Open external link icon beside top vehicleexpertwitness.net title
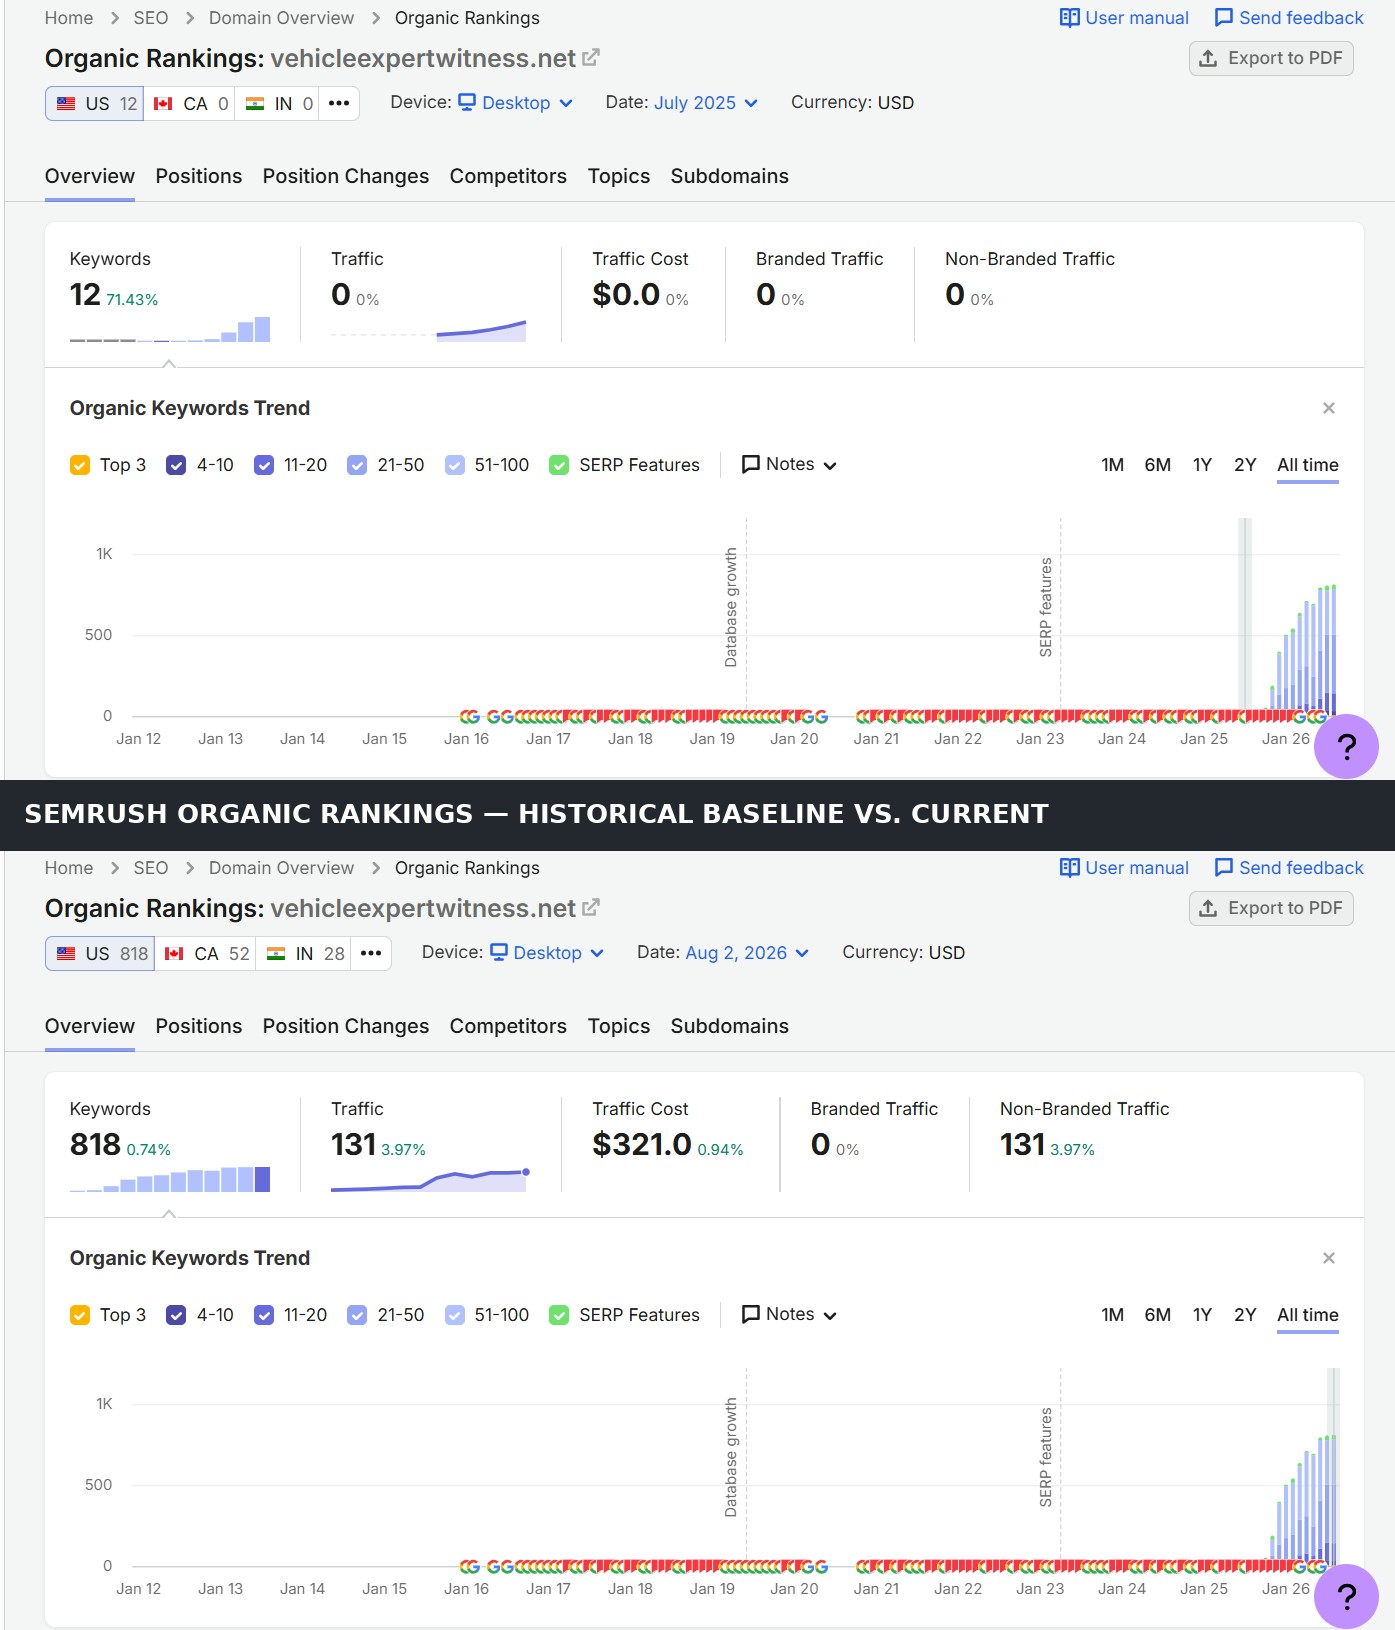Image resolution: width=1395 pixels, height=1630 pixels. click(x=591, y=58)
